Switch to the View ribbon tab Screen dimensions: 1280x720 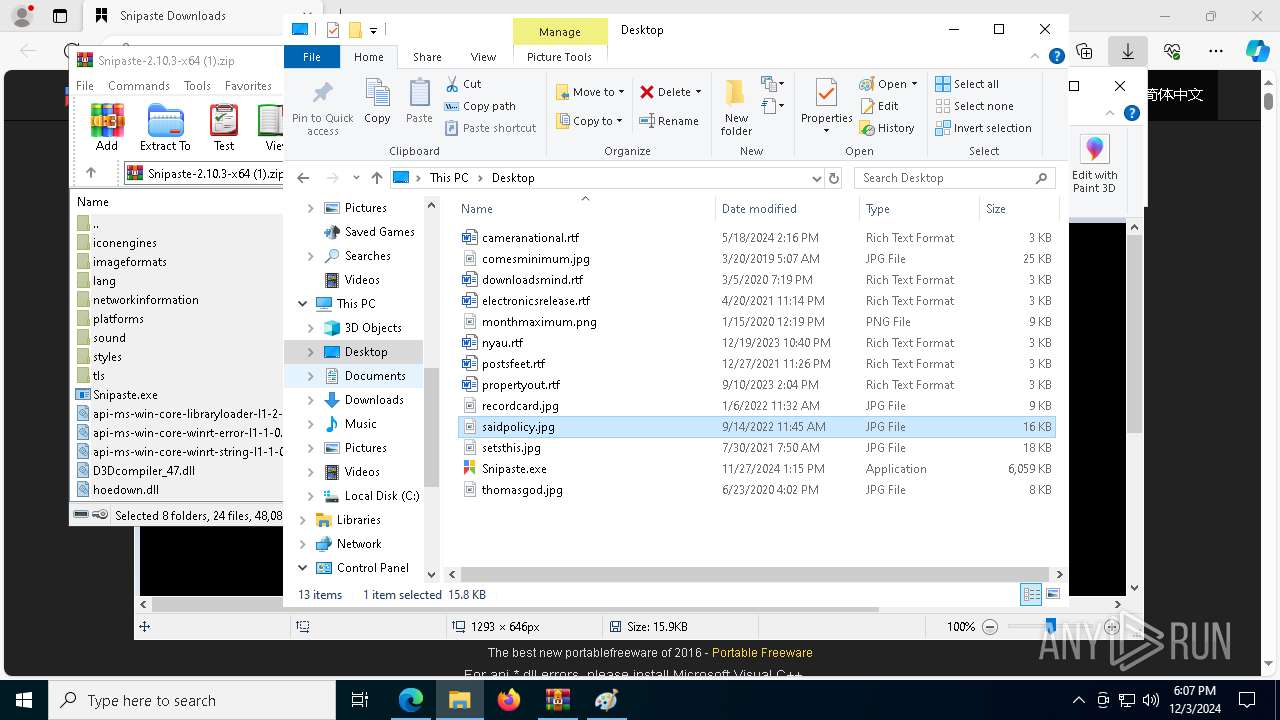[x=483, y=57]
